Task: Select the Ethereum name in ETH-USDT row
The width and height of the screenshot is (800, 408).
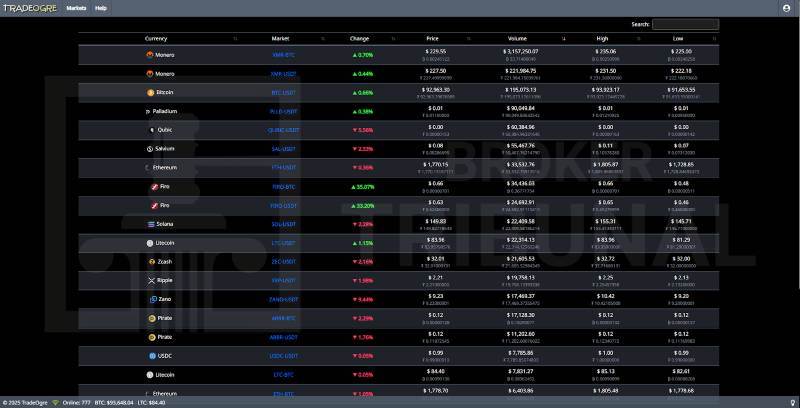Action: 165,167
